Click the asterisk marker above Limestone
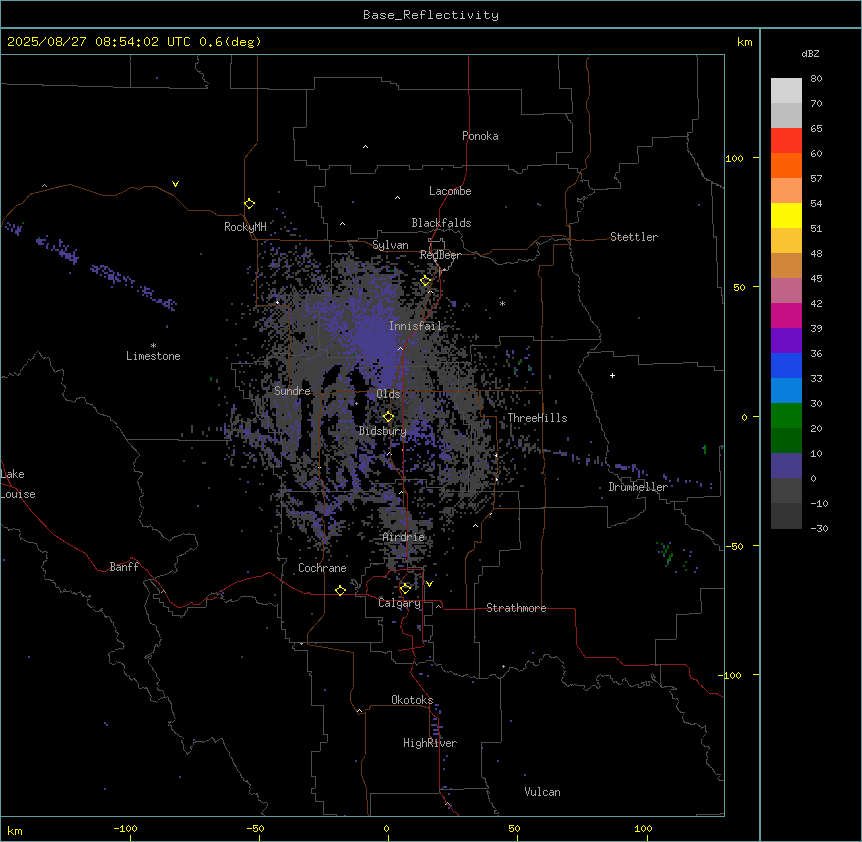The image size is (862, 842). tap(153, 345)
